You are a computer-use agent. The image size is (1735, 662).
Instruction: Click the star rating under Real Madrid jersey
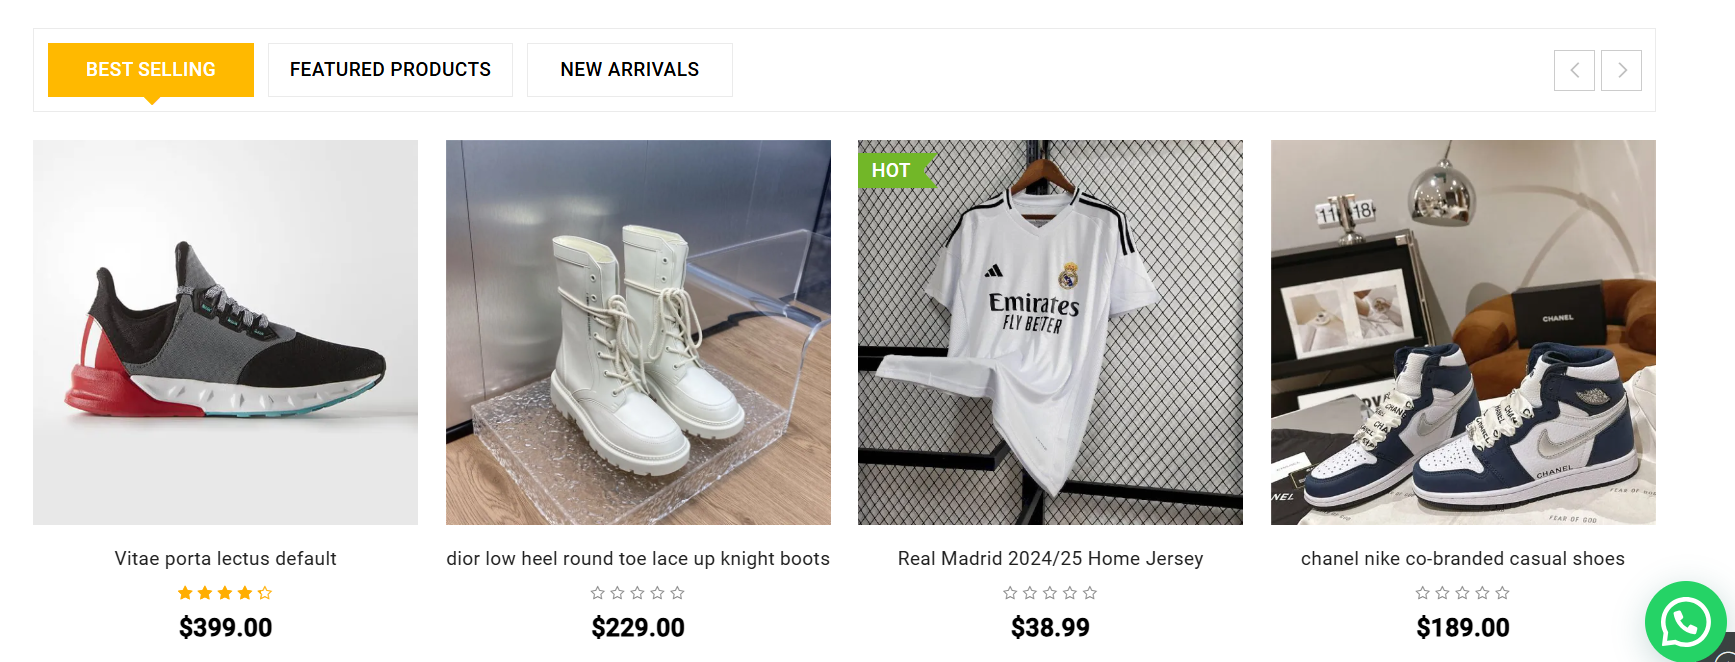[1050, 593]
